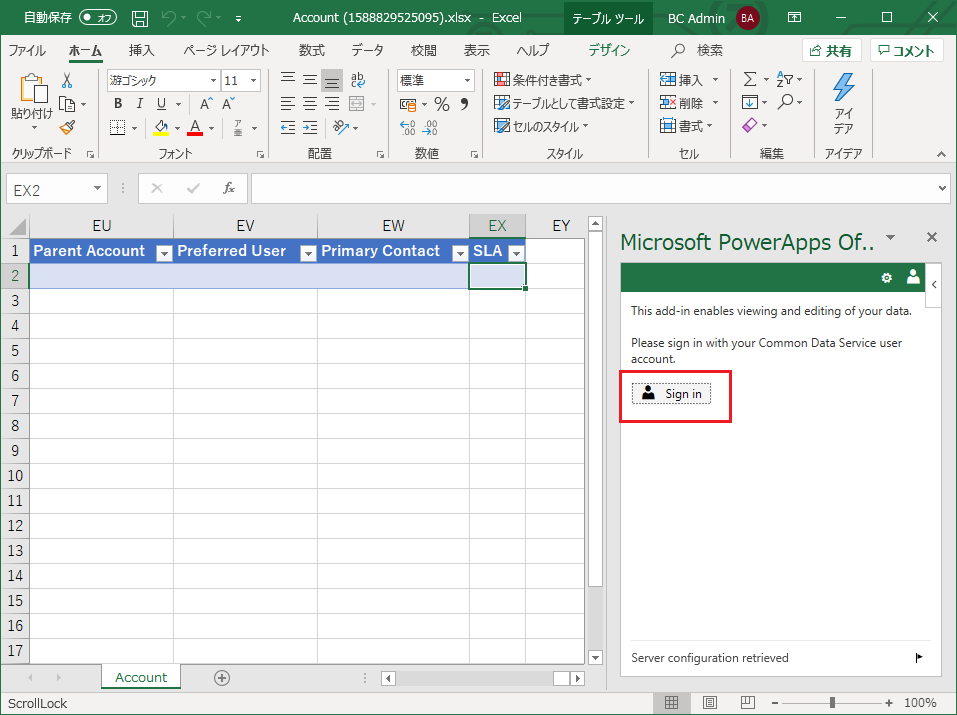Viewport: 957px width, 715px height.
Task: Click the text Orientation icon
Action: click(341, 128)
